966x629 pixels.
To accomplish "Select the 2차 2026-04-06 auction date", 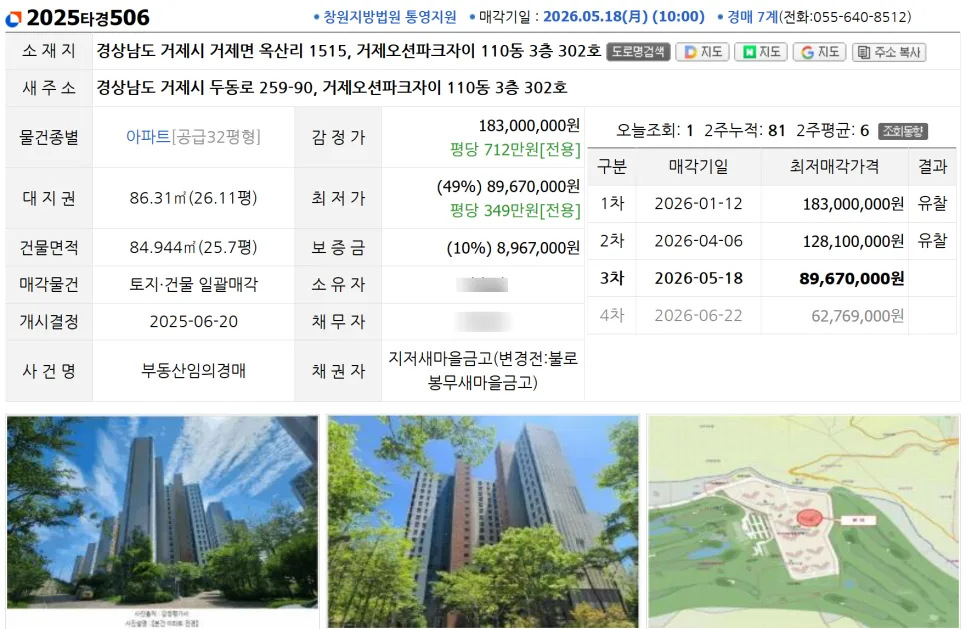I will tap(699, 241).
